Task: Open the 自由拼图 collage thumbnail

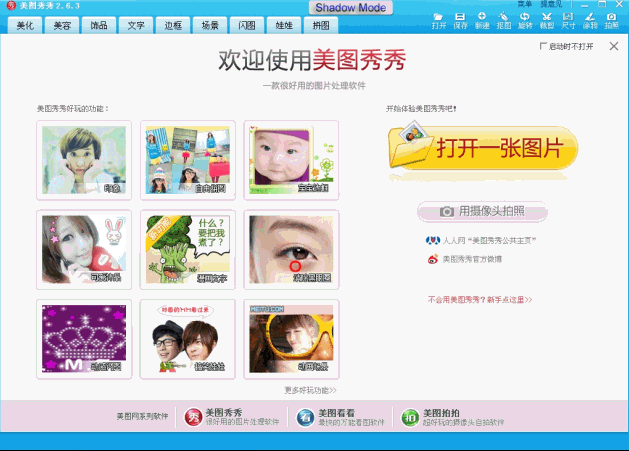Action: pos(188,160)
